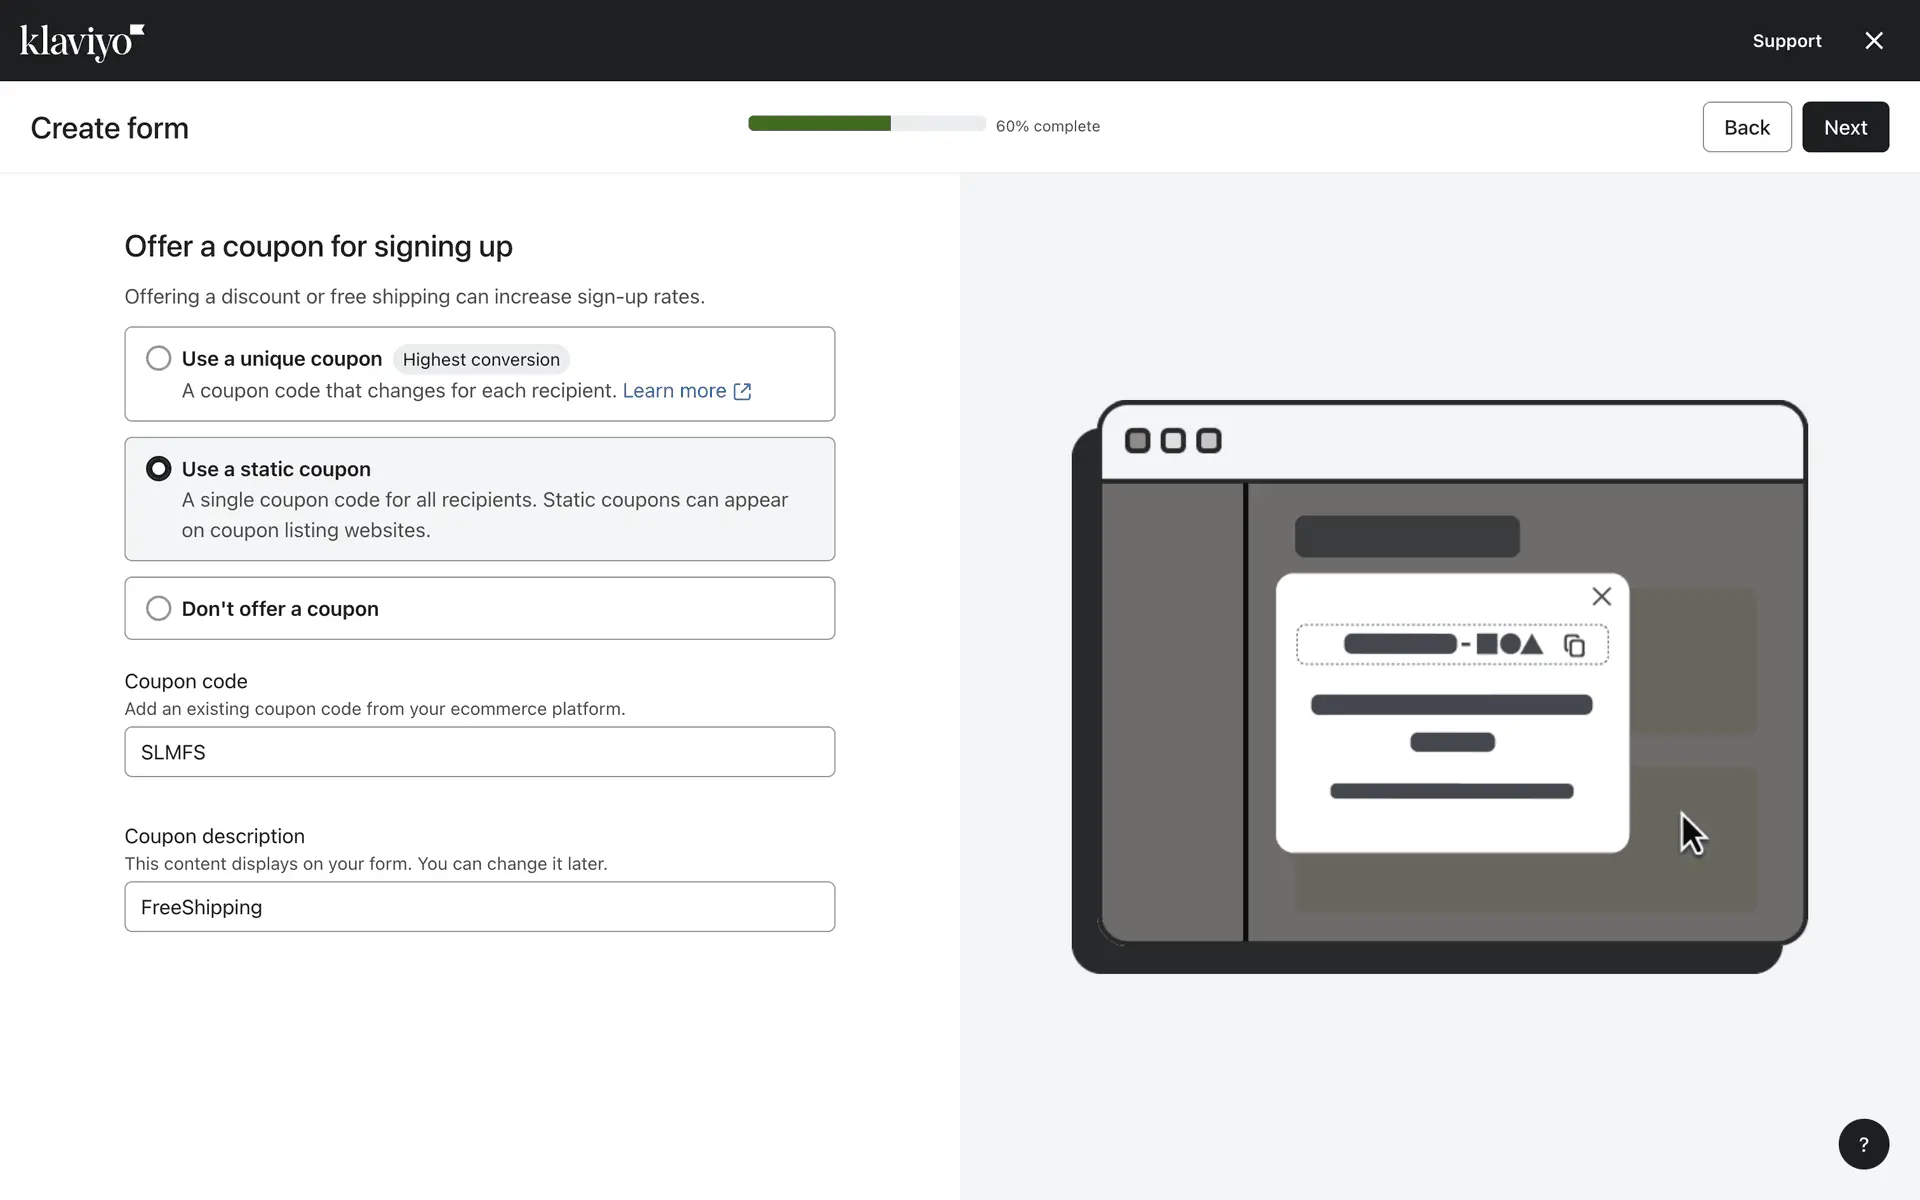Close the create form wizard
The width and height of the screenshot is (1920, 1200).
click(x=1874, y=41)
